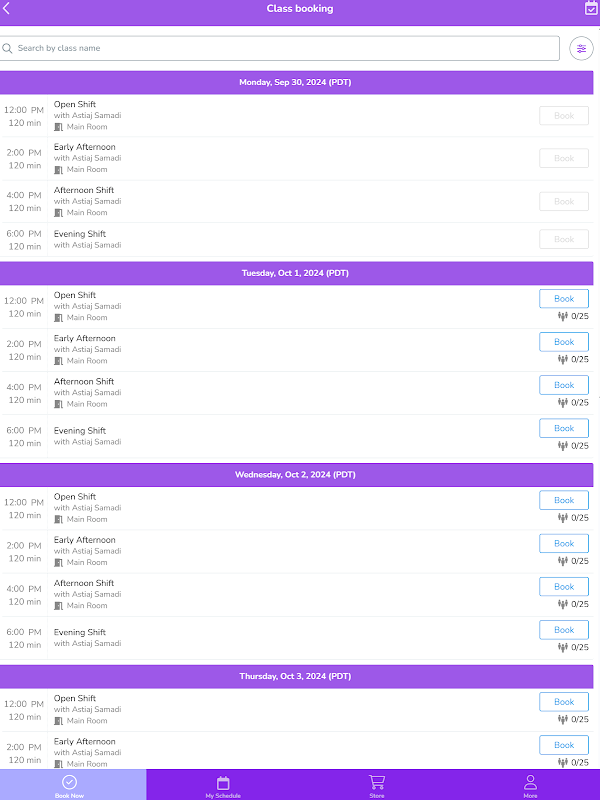Click Main Room icon for Thursday Early Afternoon

point(59,764)
